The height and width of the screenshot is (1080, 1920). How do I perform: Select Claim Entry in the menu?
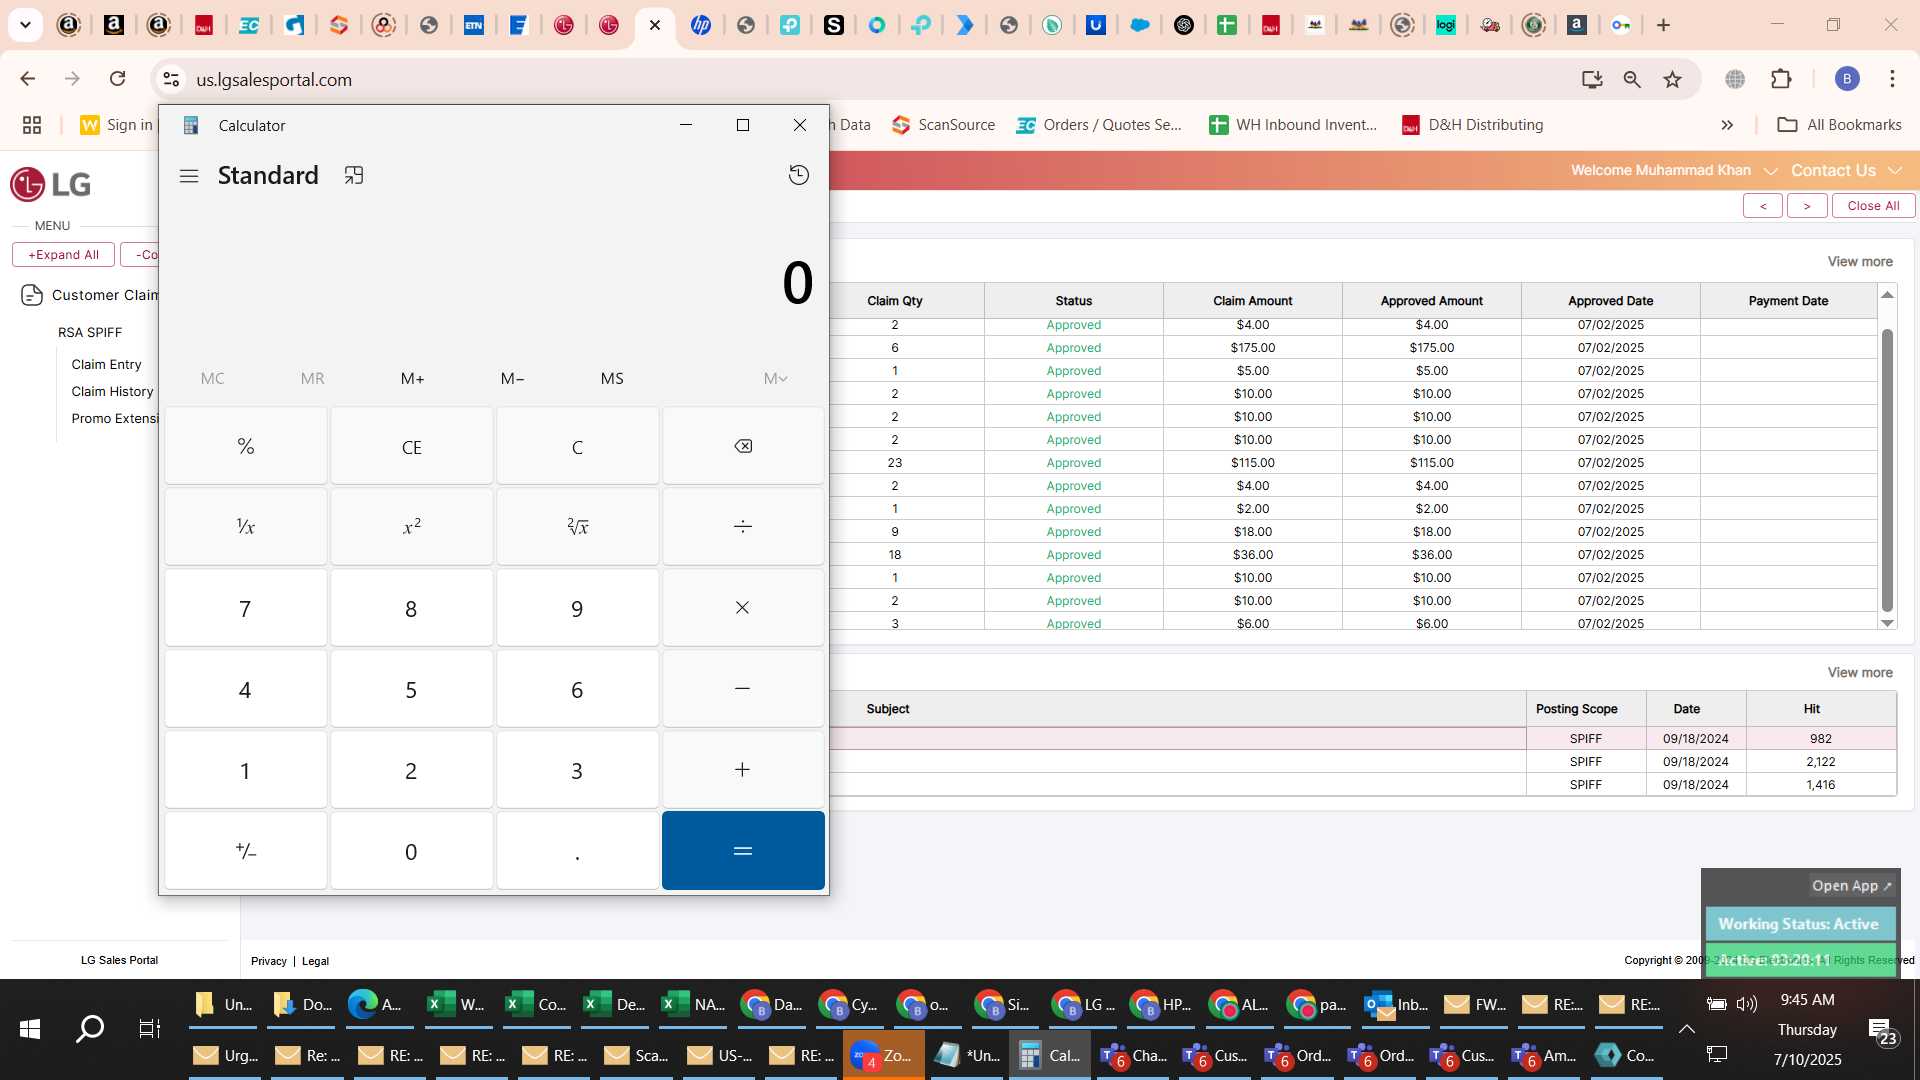106,365
